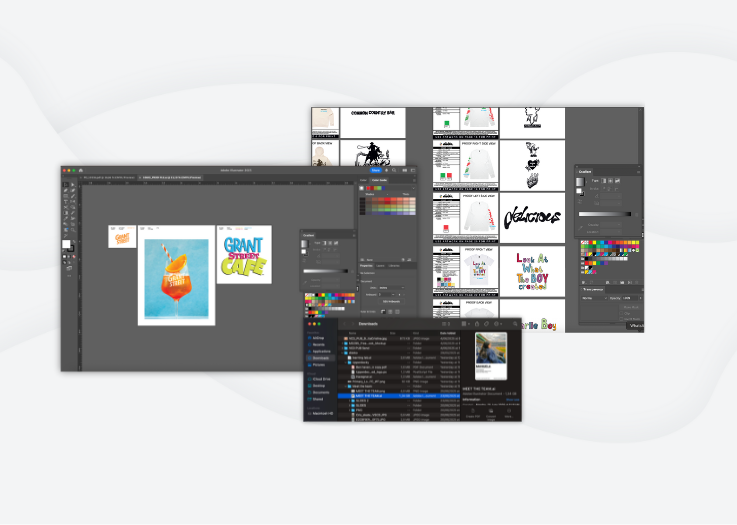
Task: Open the Color Guide harmony rules dropdown
Action: tap(413, 188)
